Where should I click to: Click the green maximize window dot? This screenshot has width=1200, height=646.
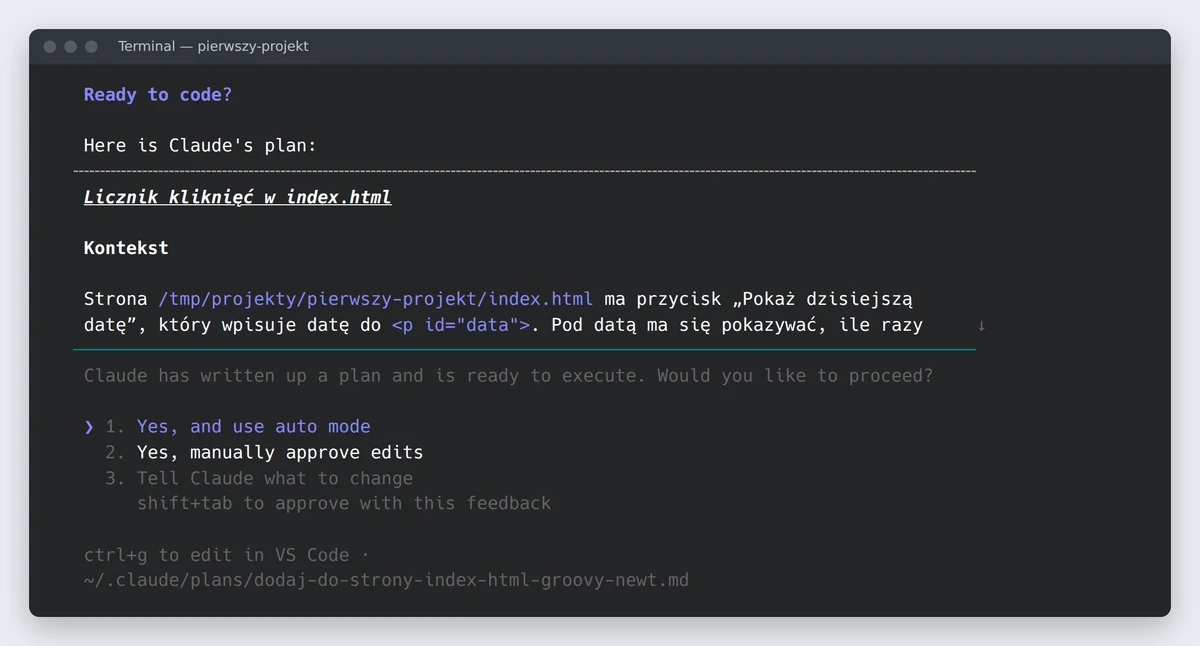(91, 47)
